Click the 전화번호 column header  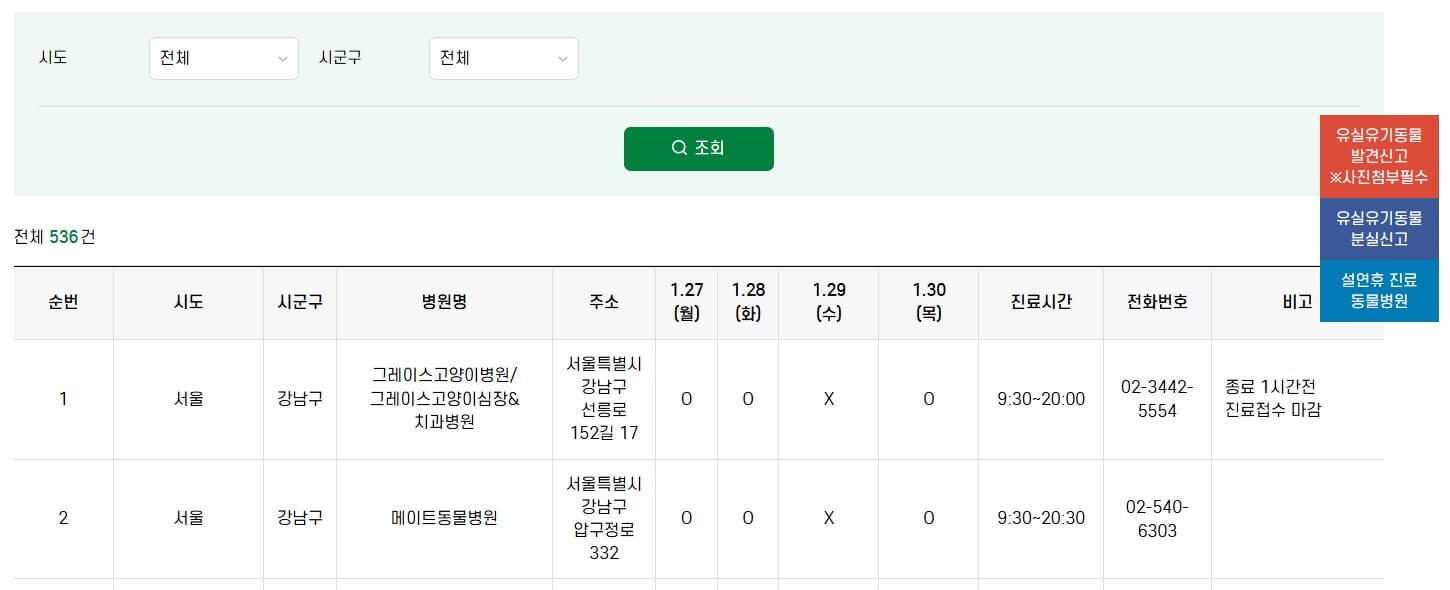[x=1157, y=302]
